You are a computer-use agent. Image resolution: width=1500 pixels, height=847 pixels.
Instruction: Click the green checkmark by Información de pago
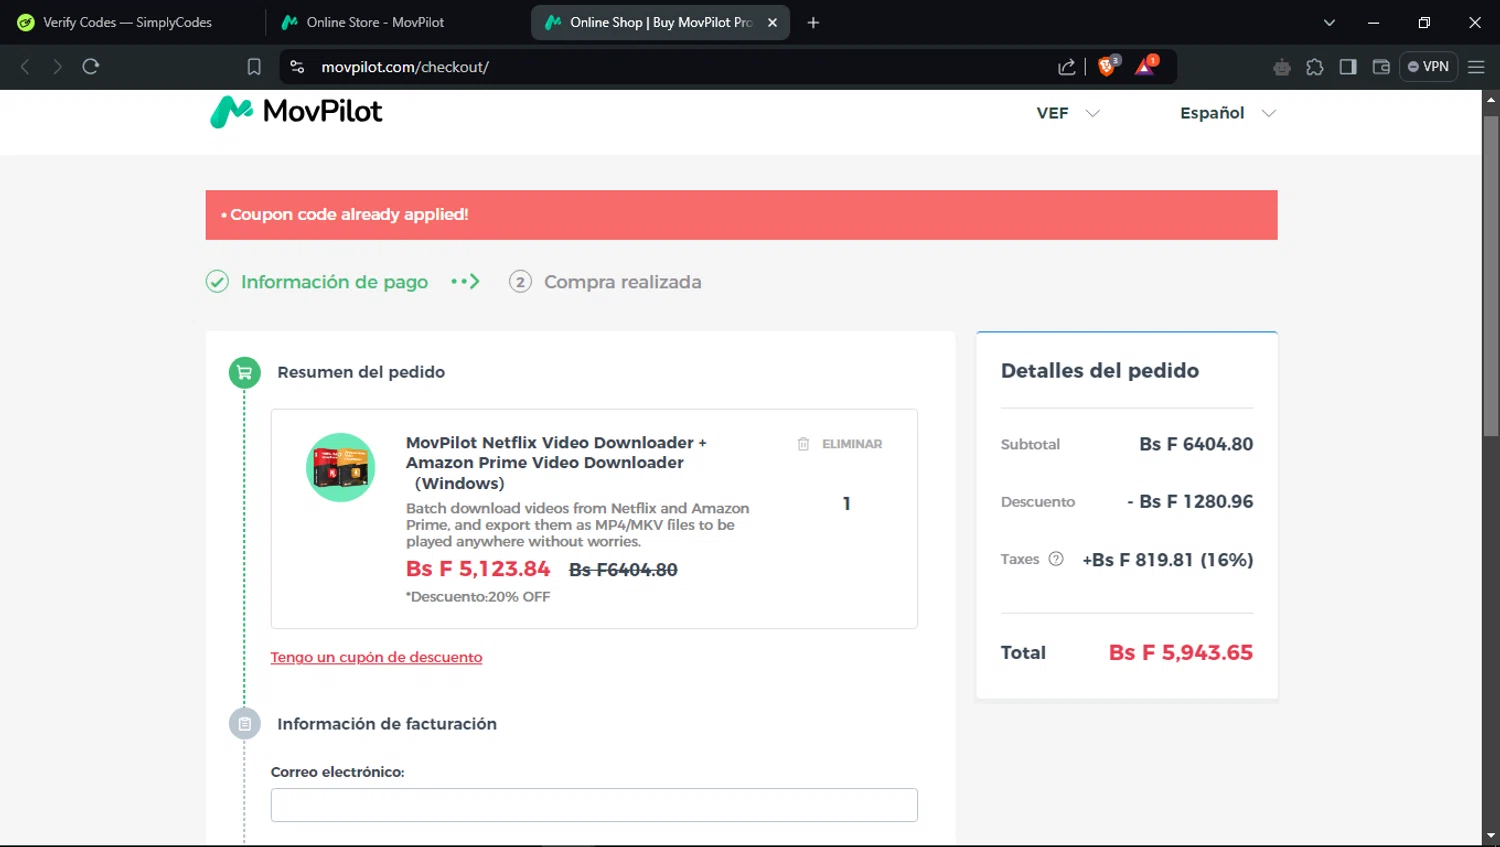pos(217,282)
